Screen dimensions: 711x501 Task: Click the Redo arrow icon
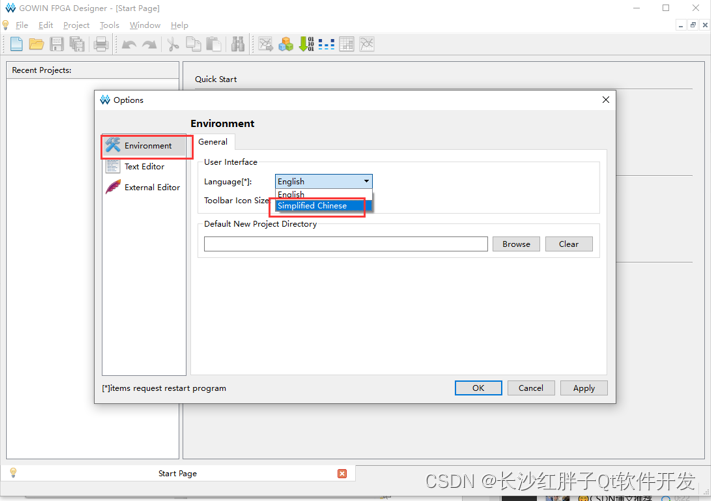point(149,44)
